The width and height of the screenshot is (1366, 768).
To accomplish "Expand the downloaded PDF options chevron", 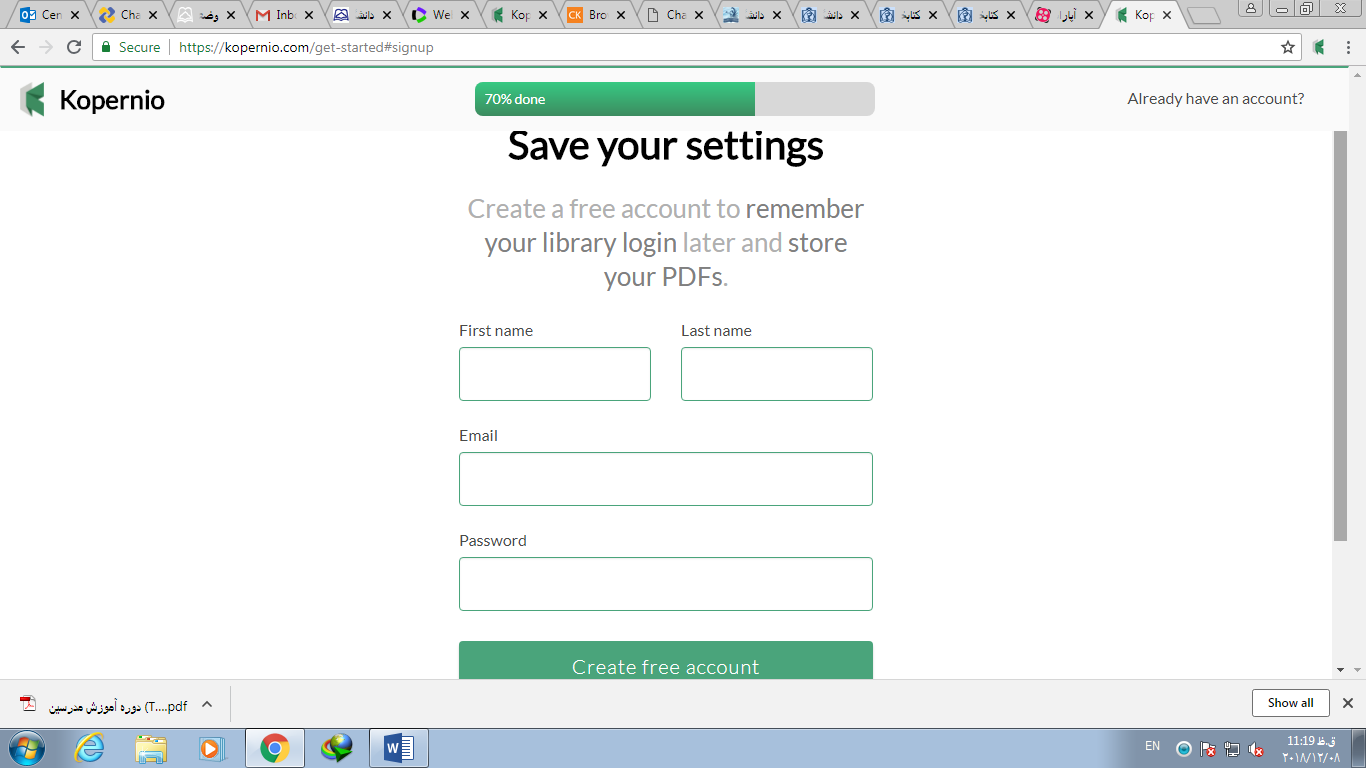I will tap(207, 704).
